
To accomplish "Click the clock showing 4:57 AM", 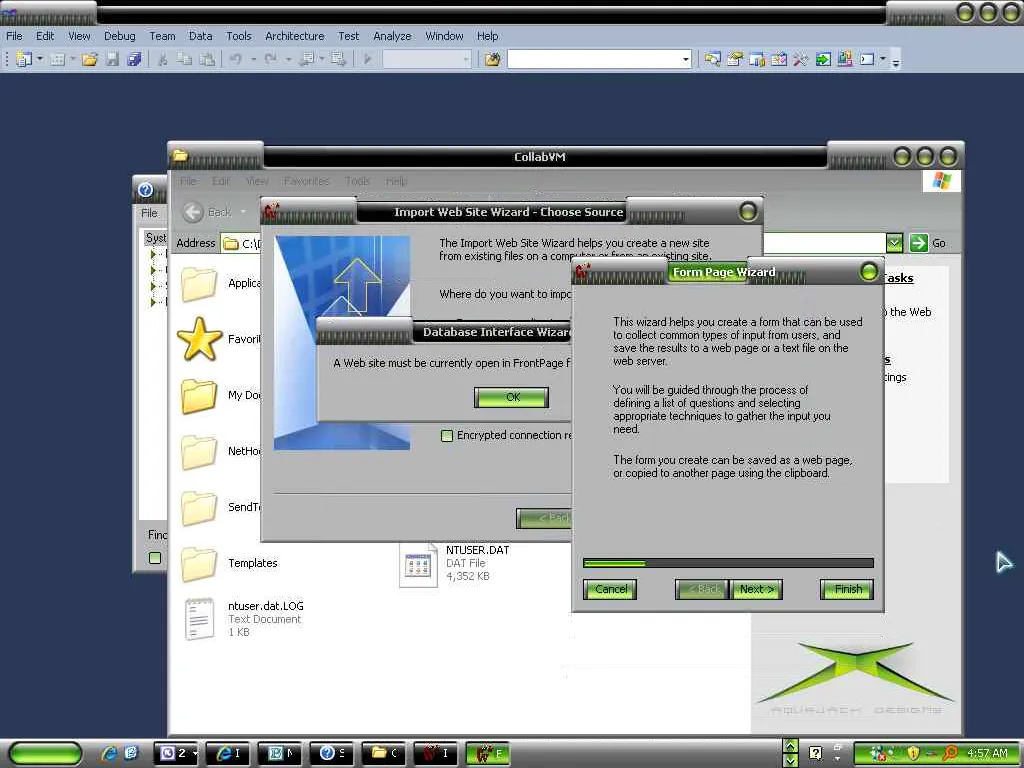I will click(987, 753).
